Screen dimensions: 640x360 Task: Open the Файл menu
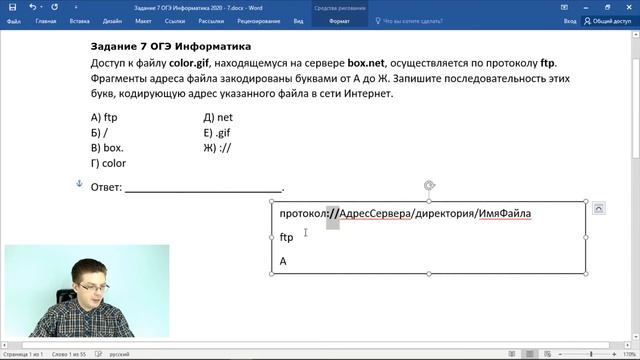(x=13, y=21)
